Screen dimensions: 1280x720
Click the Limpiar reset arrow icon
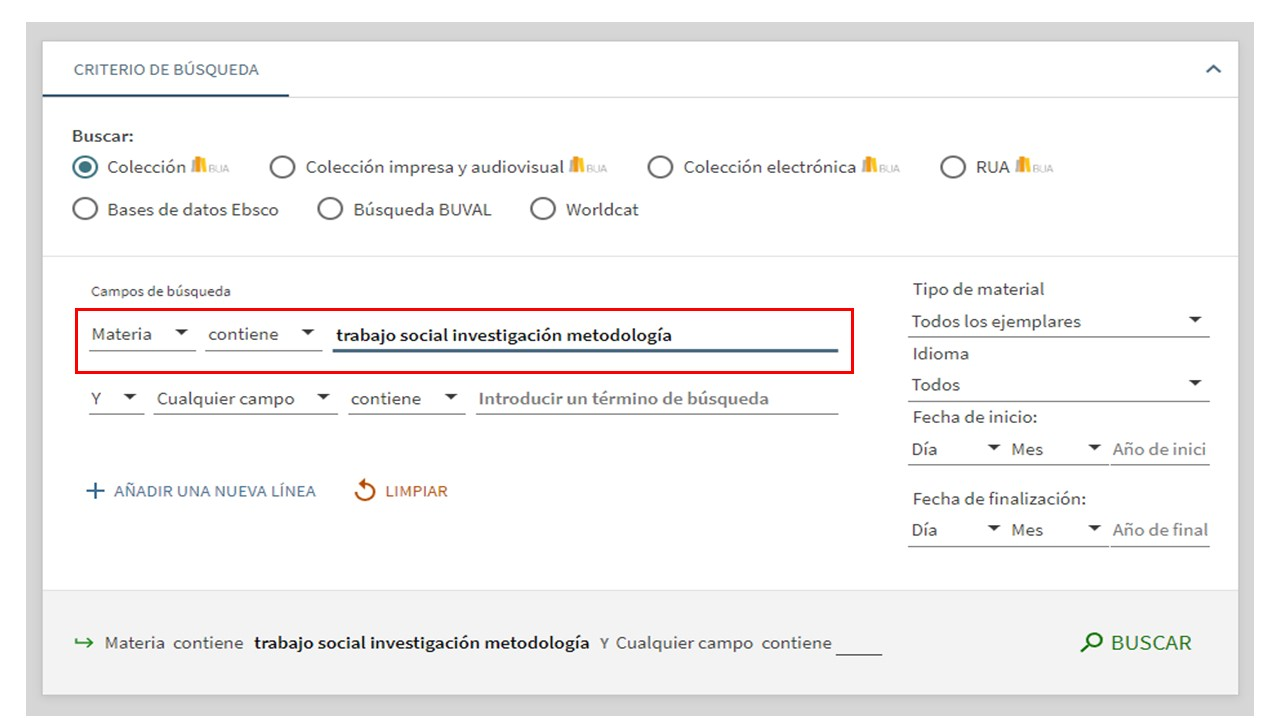(x=365, y=491)
